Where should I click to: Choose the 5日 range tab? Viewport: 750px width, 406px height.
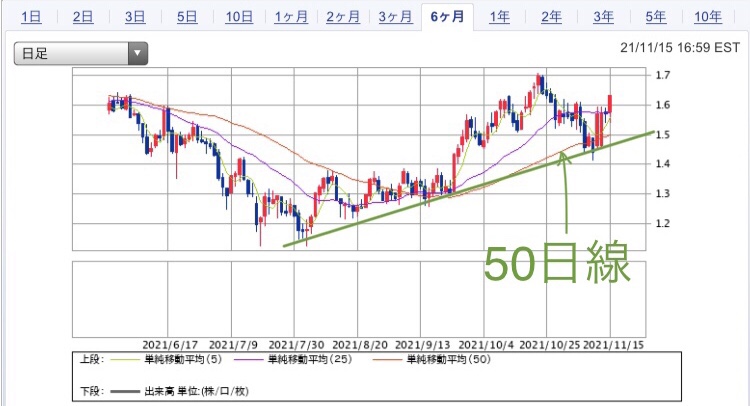(x=187, y=17)
